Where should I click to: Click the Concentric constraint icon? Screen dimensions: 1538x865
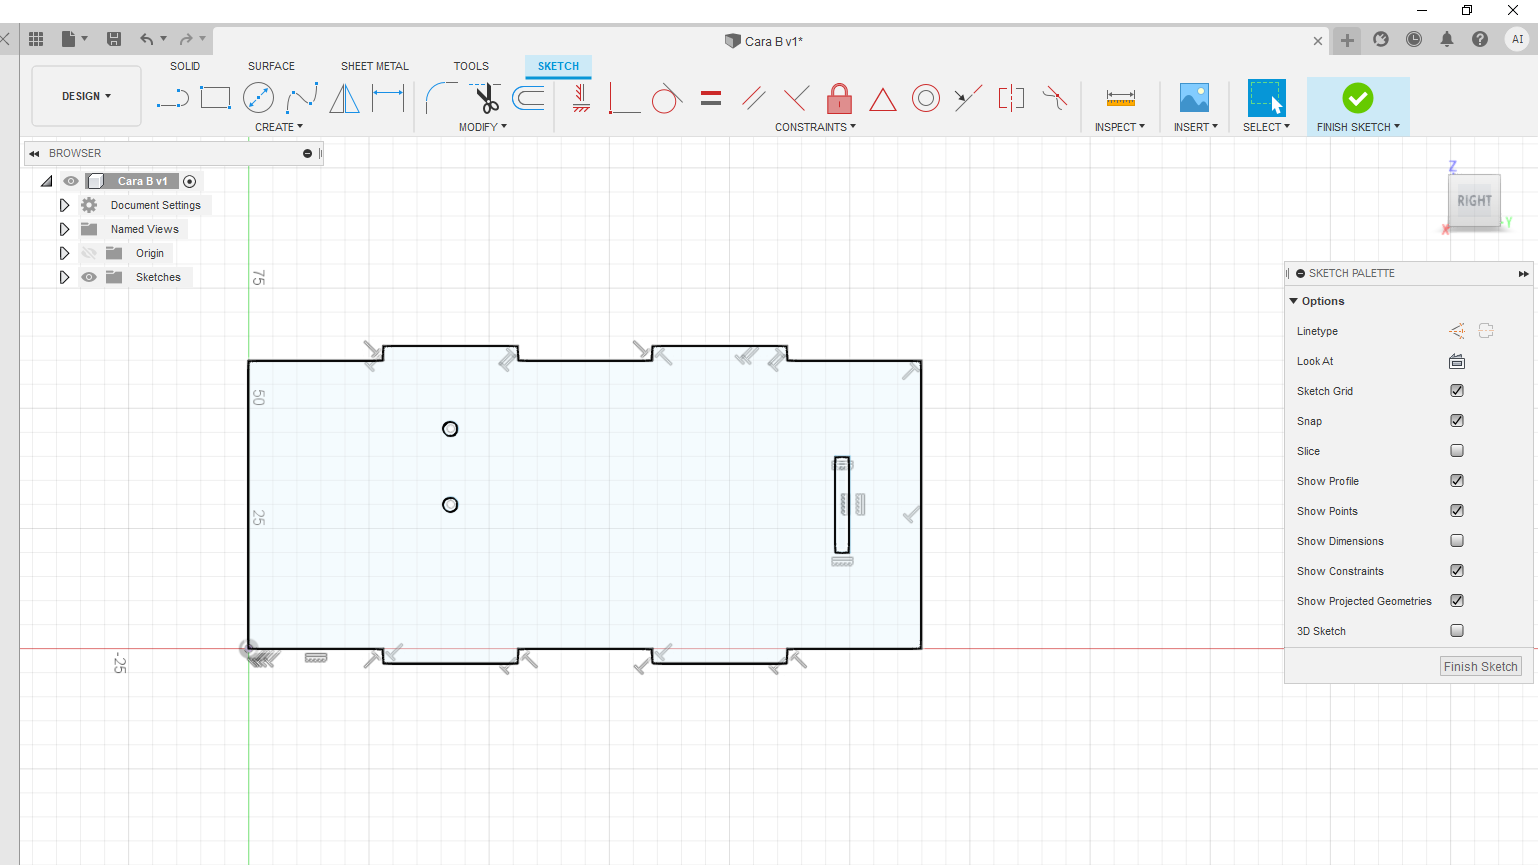tap(926, 98)
